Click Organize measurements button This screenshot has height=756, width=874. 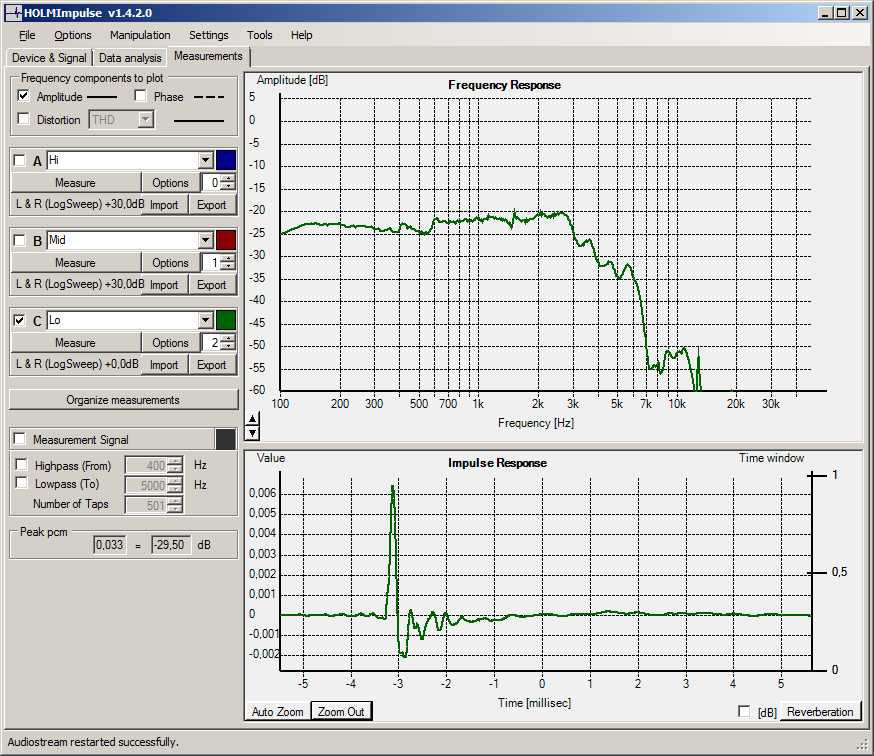point(123,400)
